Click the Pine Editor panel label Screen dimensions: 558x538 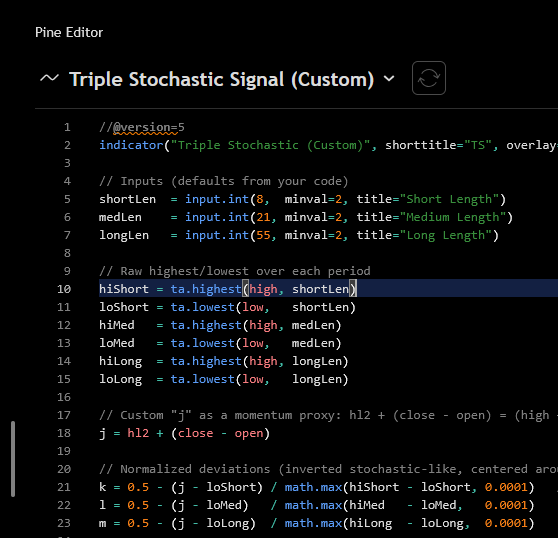[x=69, y=32]
